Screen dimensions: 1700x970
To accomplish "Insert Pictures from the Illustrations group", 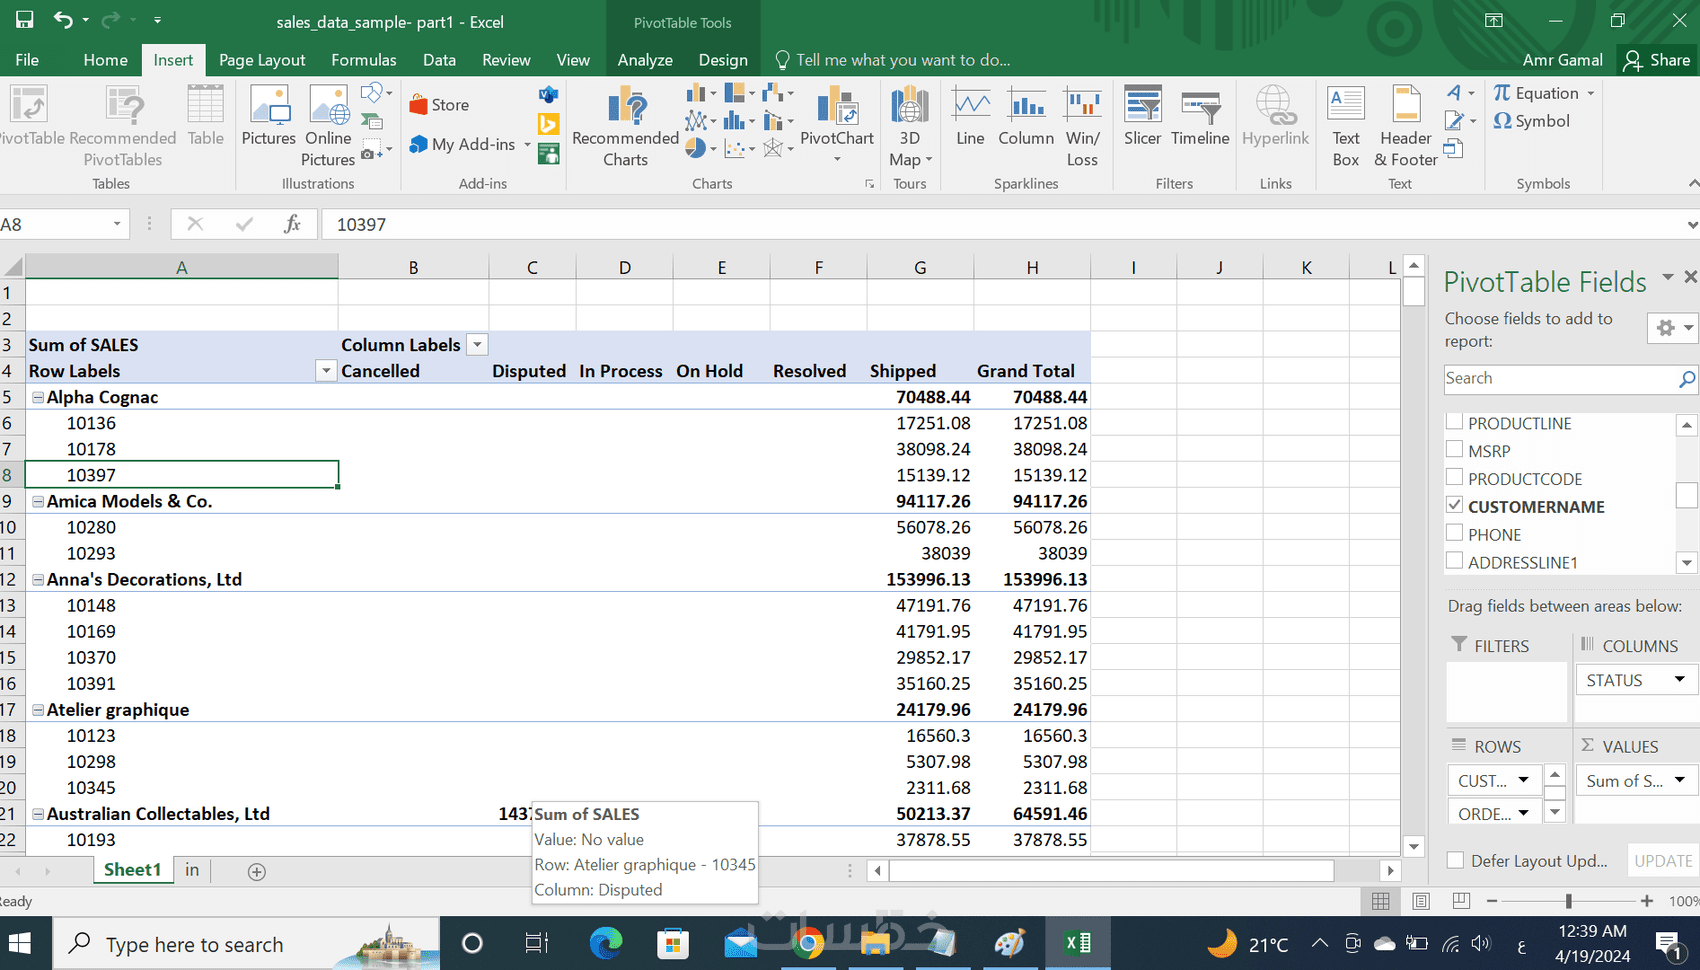I will pyautogui.click(x=269, y=116).
